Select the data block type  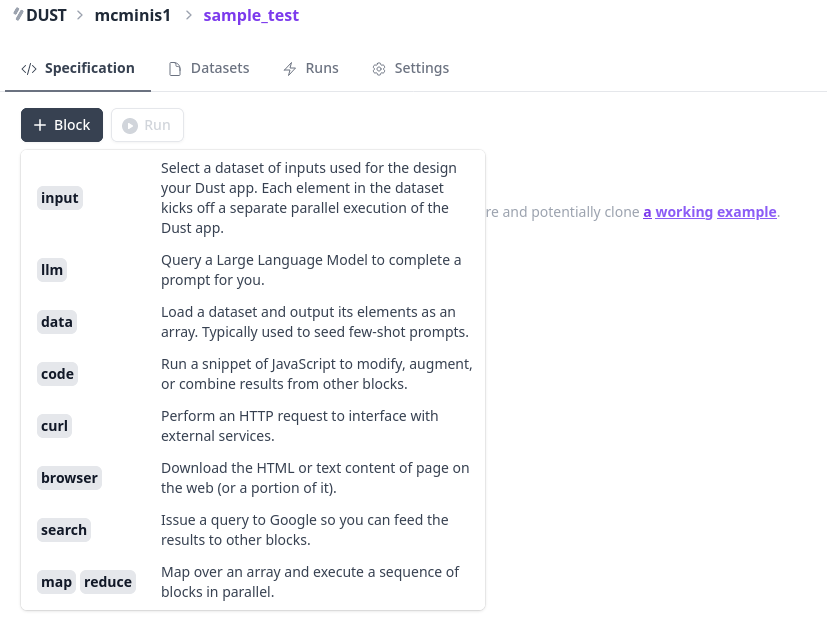(253, 322)
